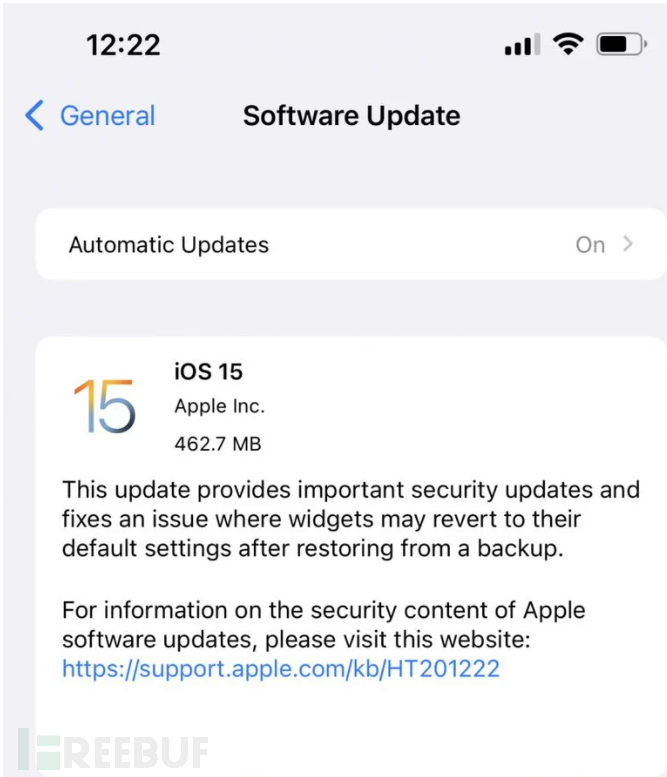Tap the Wi-Fi status icon
The width and height of the screenshot is (667, 777).
568,44
